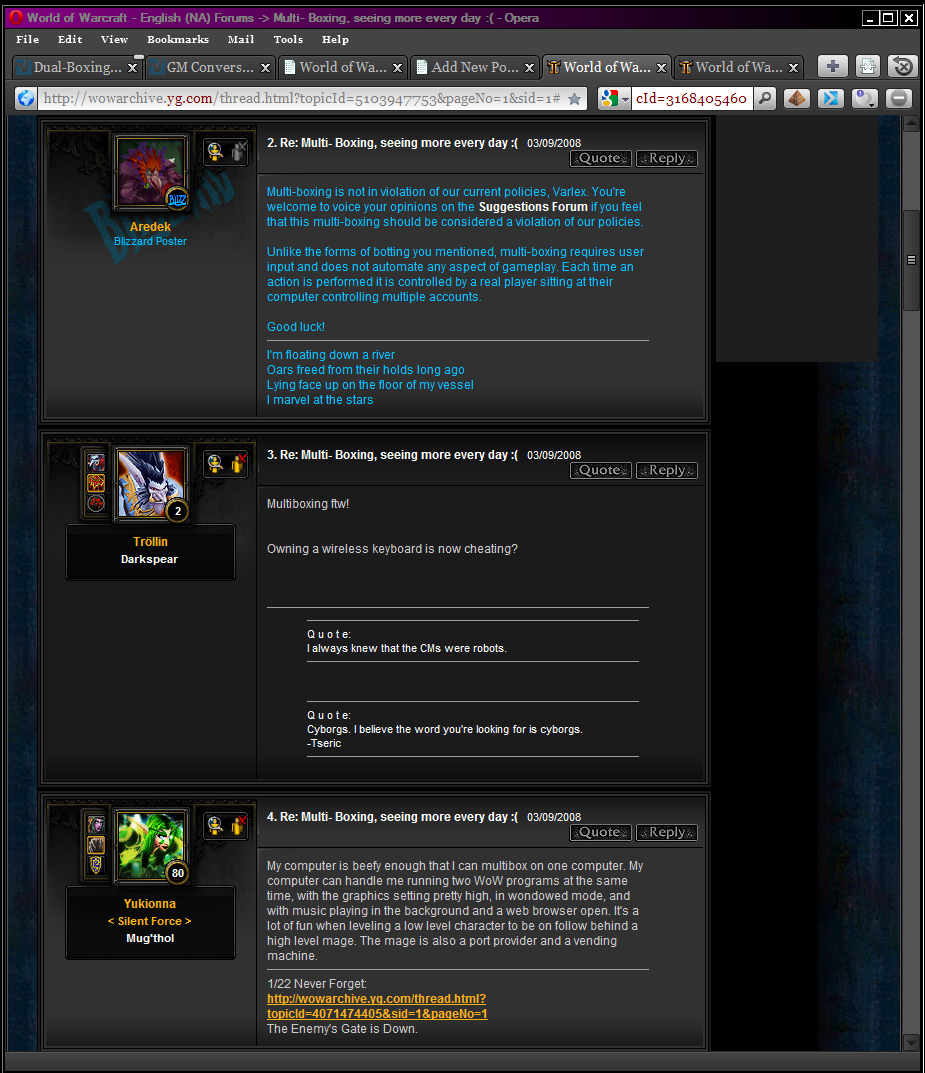
Task: Click the new tab plus button
Action: point(833,66)
